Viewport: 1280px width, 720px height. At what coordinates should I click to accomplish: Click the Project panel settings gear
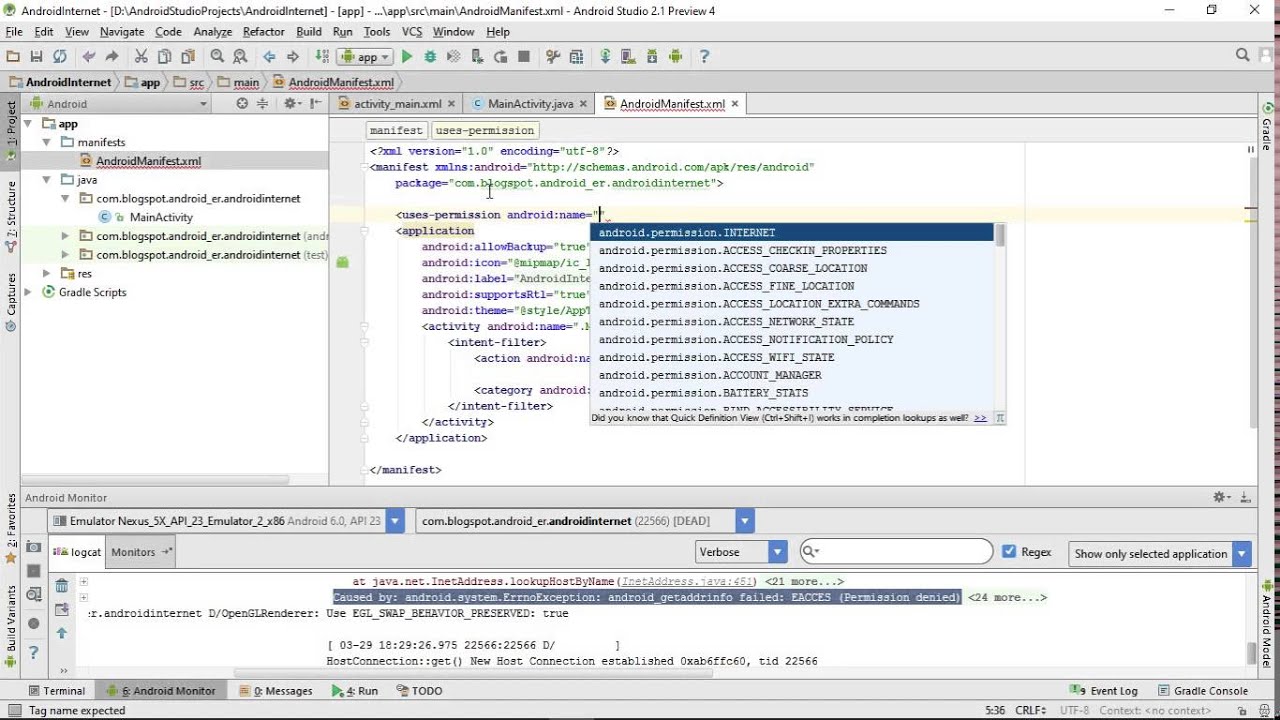(x=291, y=103)
